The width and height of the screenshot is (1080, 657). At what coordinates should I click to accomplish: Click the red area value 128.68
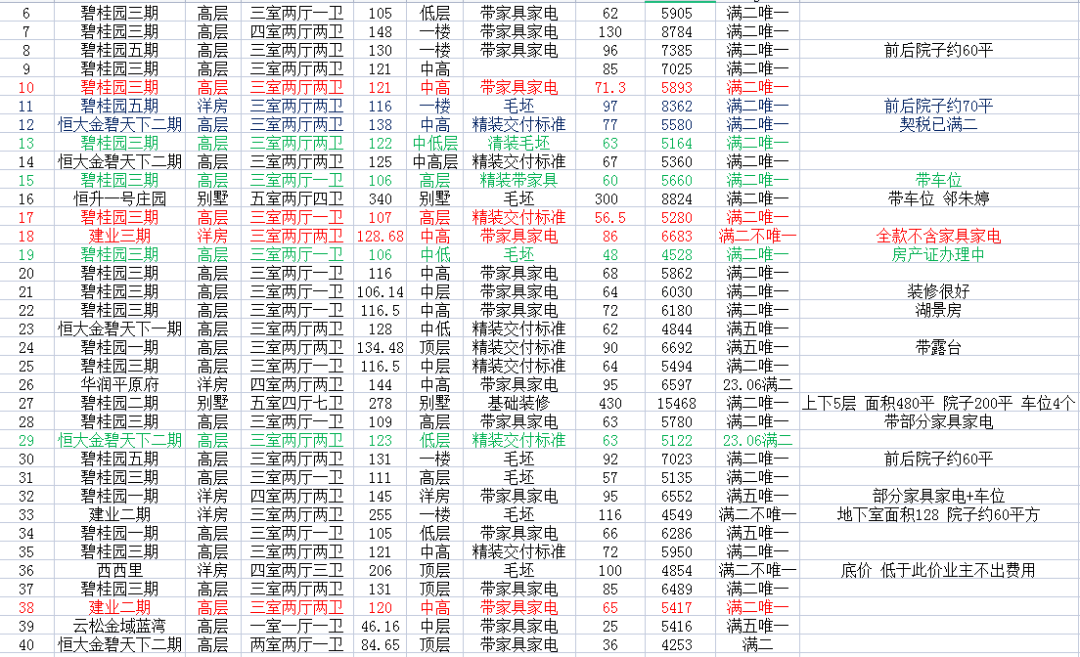coord(380,236)
